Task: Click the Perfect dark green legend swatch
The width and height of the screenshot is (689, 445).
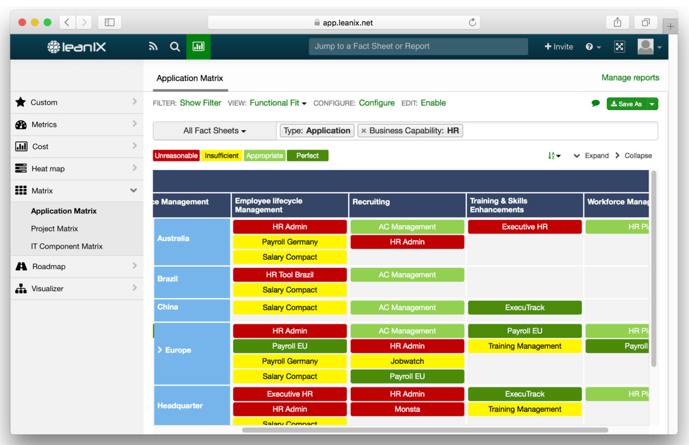Action: click(308, 156)
